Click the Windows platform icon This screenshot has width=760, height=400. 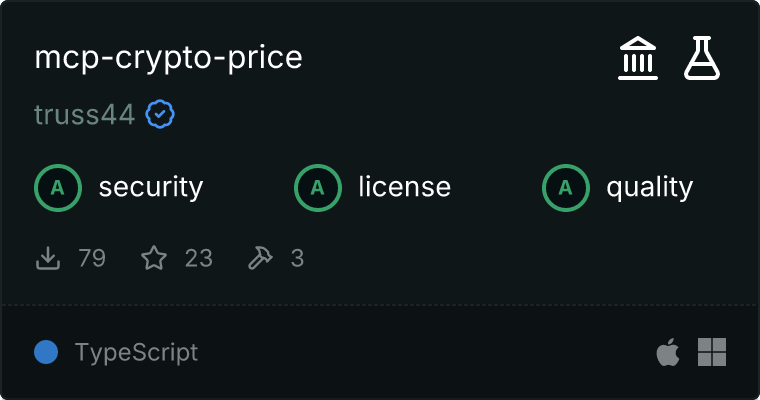pyautogui.click(x=712, y=352)
